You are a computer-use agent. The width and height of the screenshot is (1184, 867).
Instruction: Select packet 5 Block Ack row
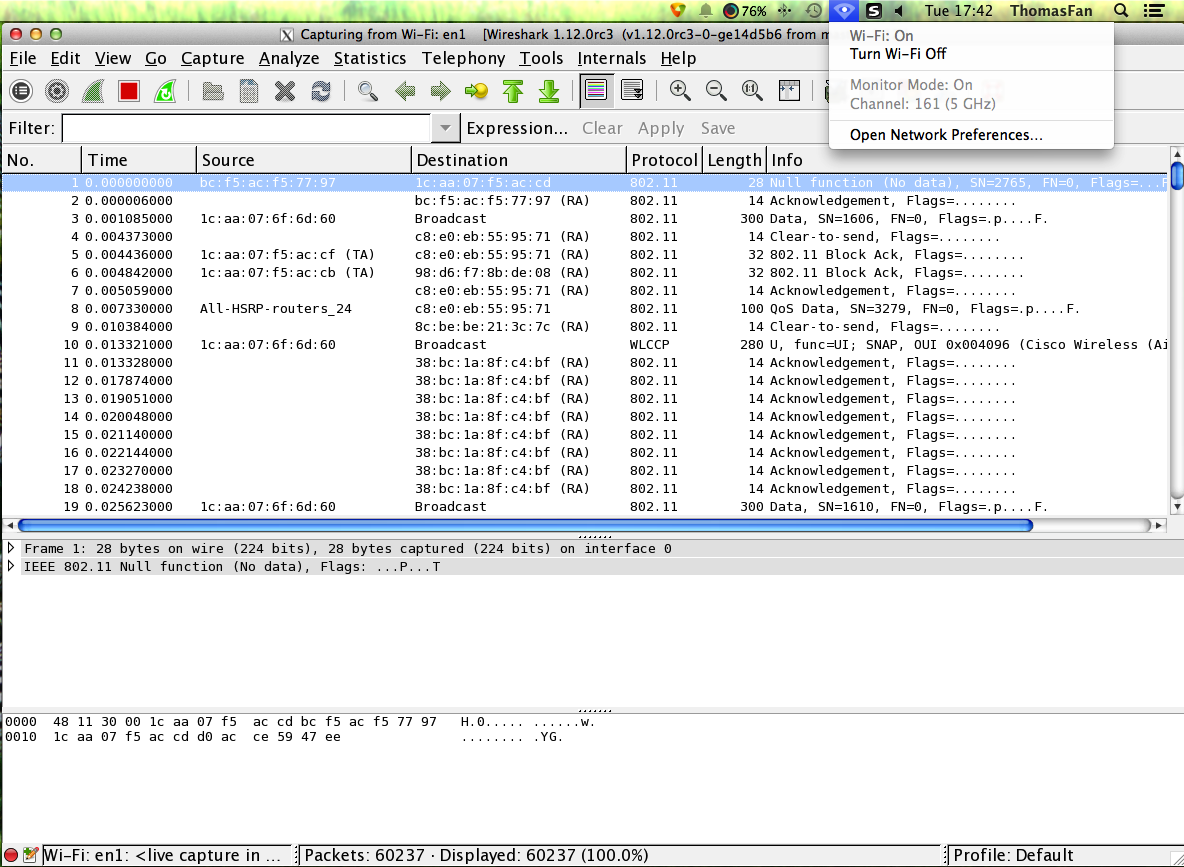pyautogui.click(x=585, y=255)
